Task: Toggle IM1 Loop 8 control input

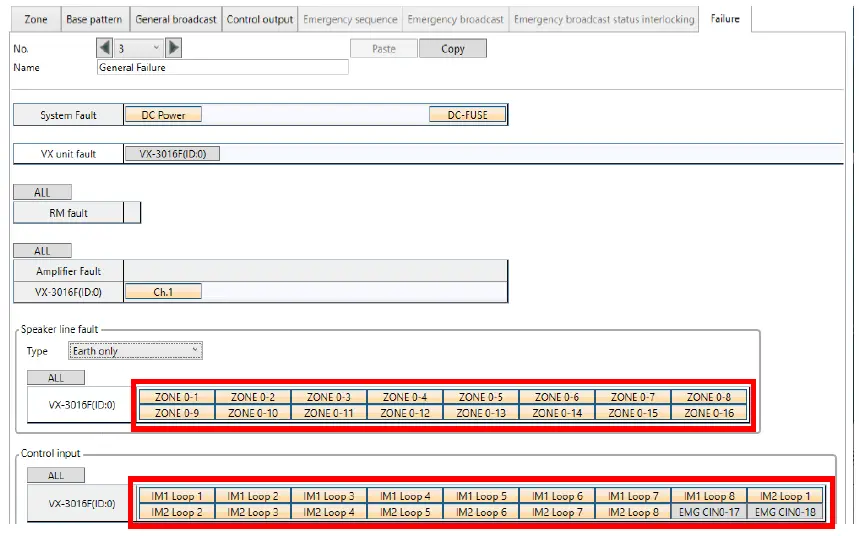Action: 709,496
